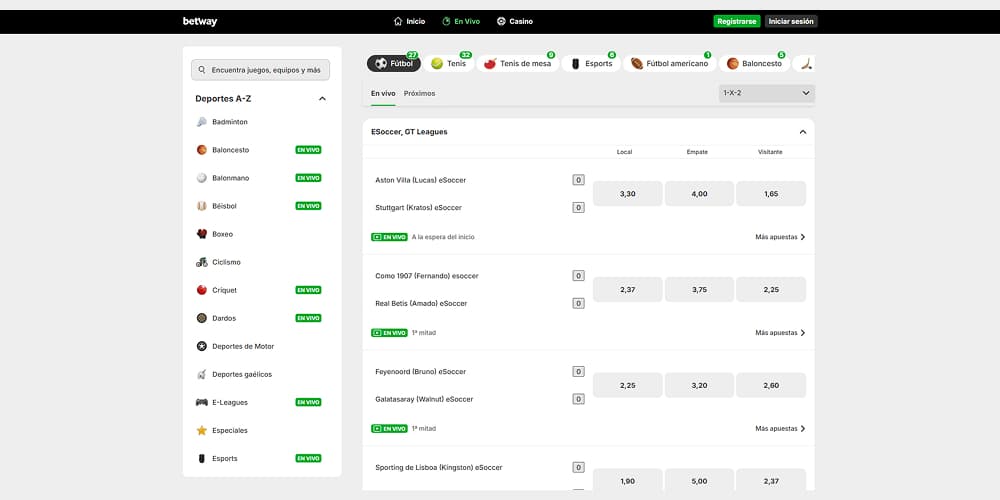
Task: Open Galatasaray (Walnut) eSoccer row
Action: tap(424, 399)
